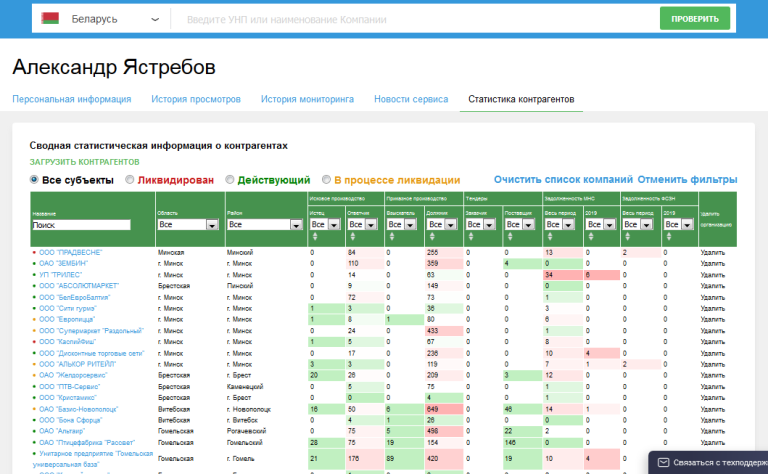This screenshot has height=474, width=768.
Task: Open company ОАО "Базис-Новополоцк"
Action: [x=79, y=409]
